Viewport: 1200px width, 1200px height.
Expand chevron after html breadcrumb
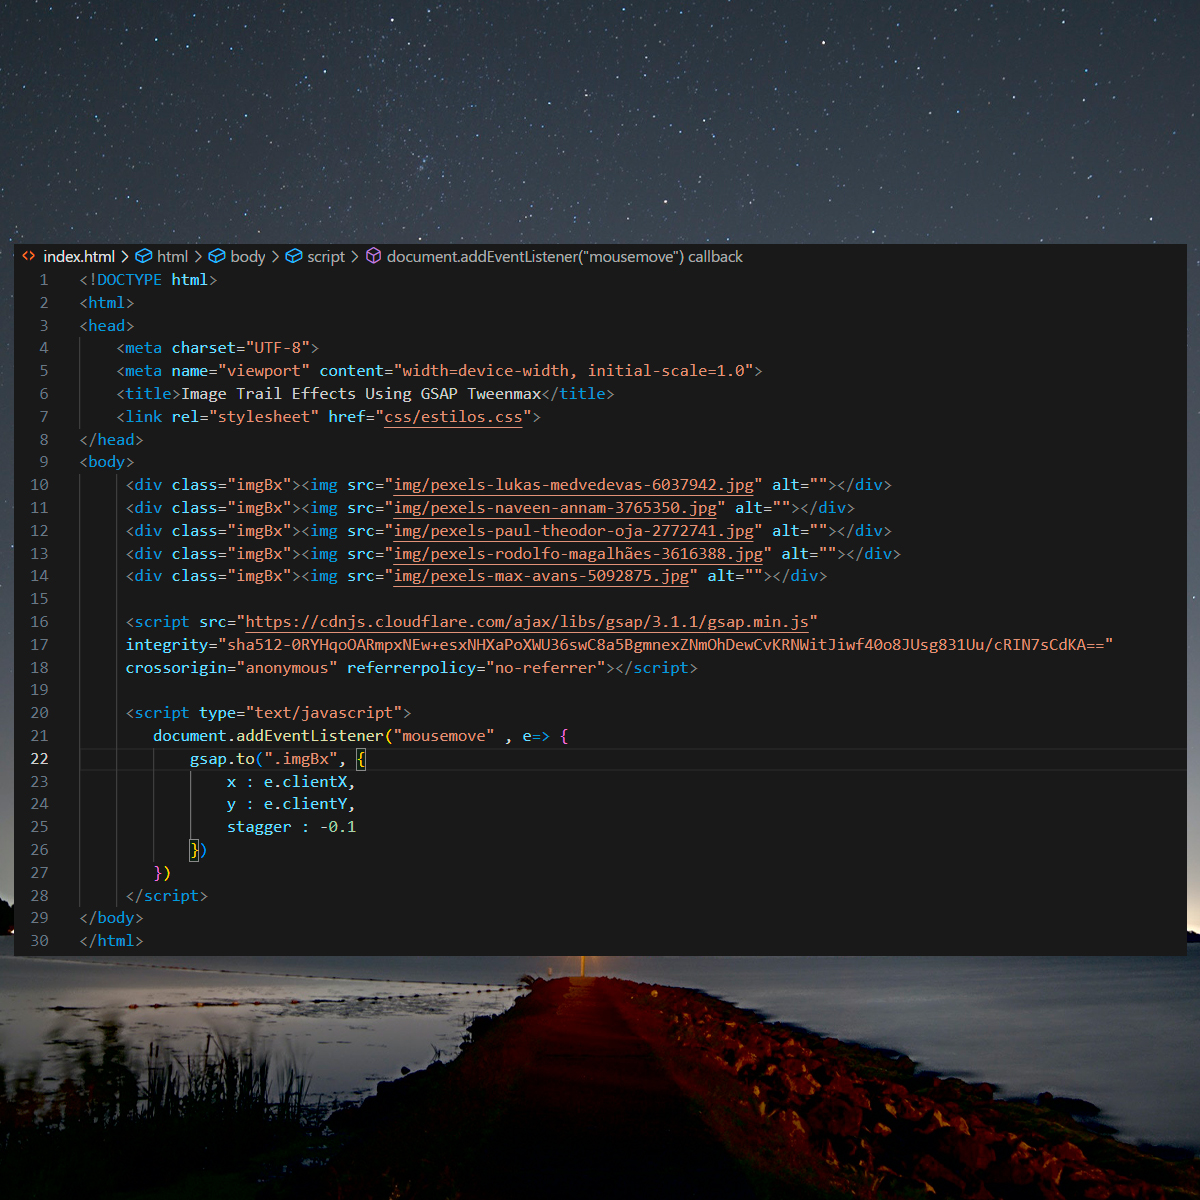point(198,257)
